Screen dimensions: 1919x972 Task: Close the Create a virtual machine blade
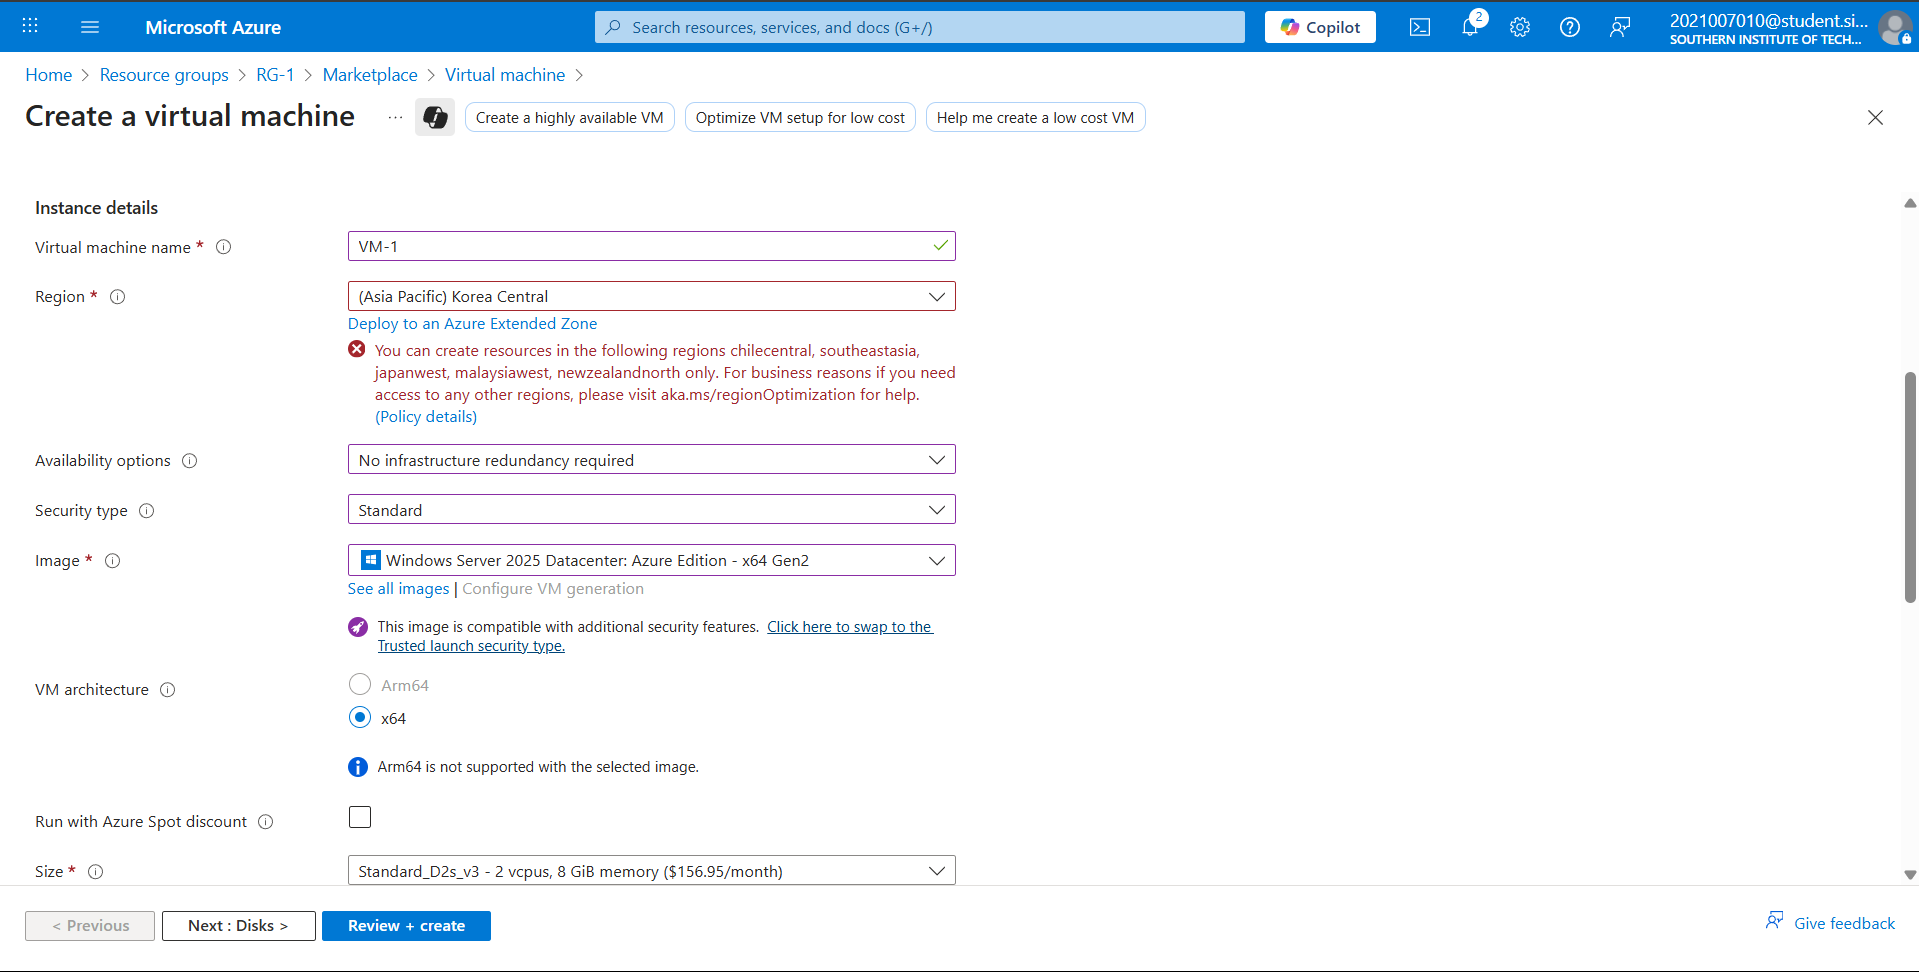[x=1875, y=117]
